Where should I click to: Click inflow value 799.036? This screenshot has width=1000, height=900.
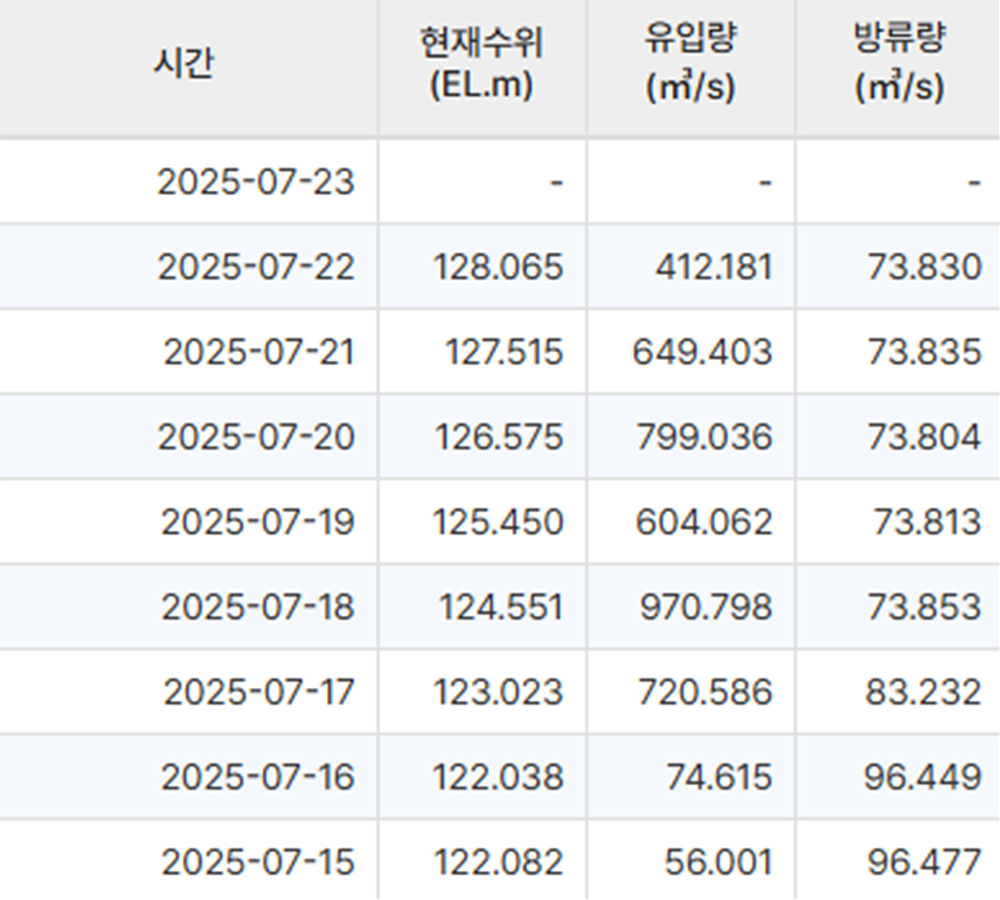tap(704, 438)
